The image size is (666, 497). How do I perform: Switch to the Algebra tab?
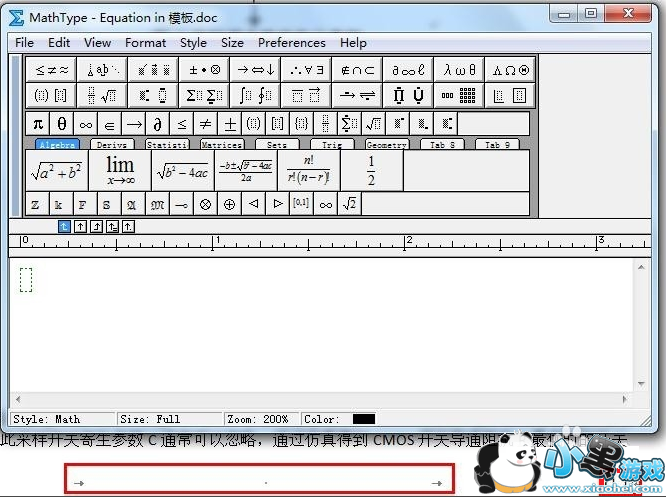click(57, 145)
